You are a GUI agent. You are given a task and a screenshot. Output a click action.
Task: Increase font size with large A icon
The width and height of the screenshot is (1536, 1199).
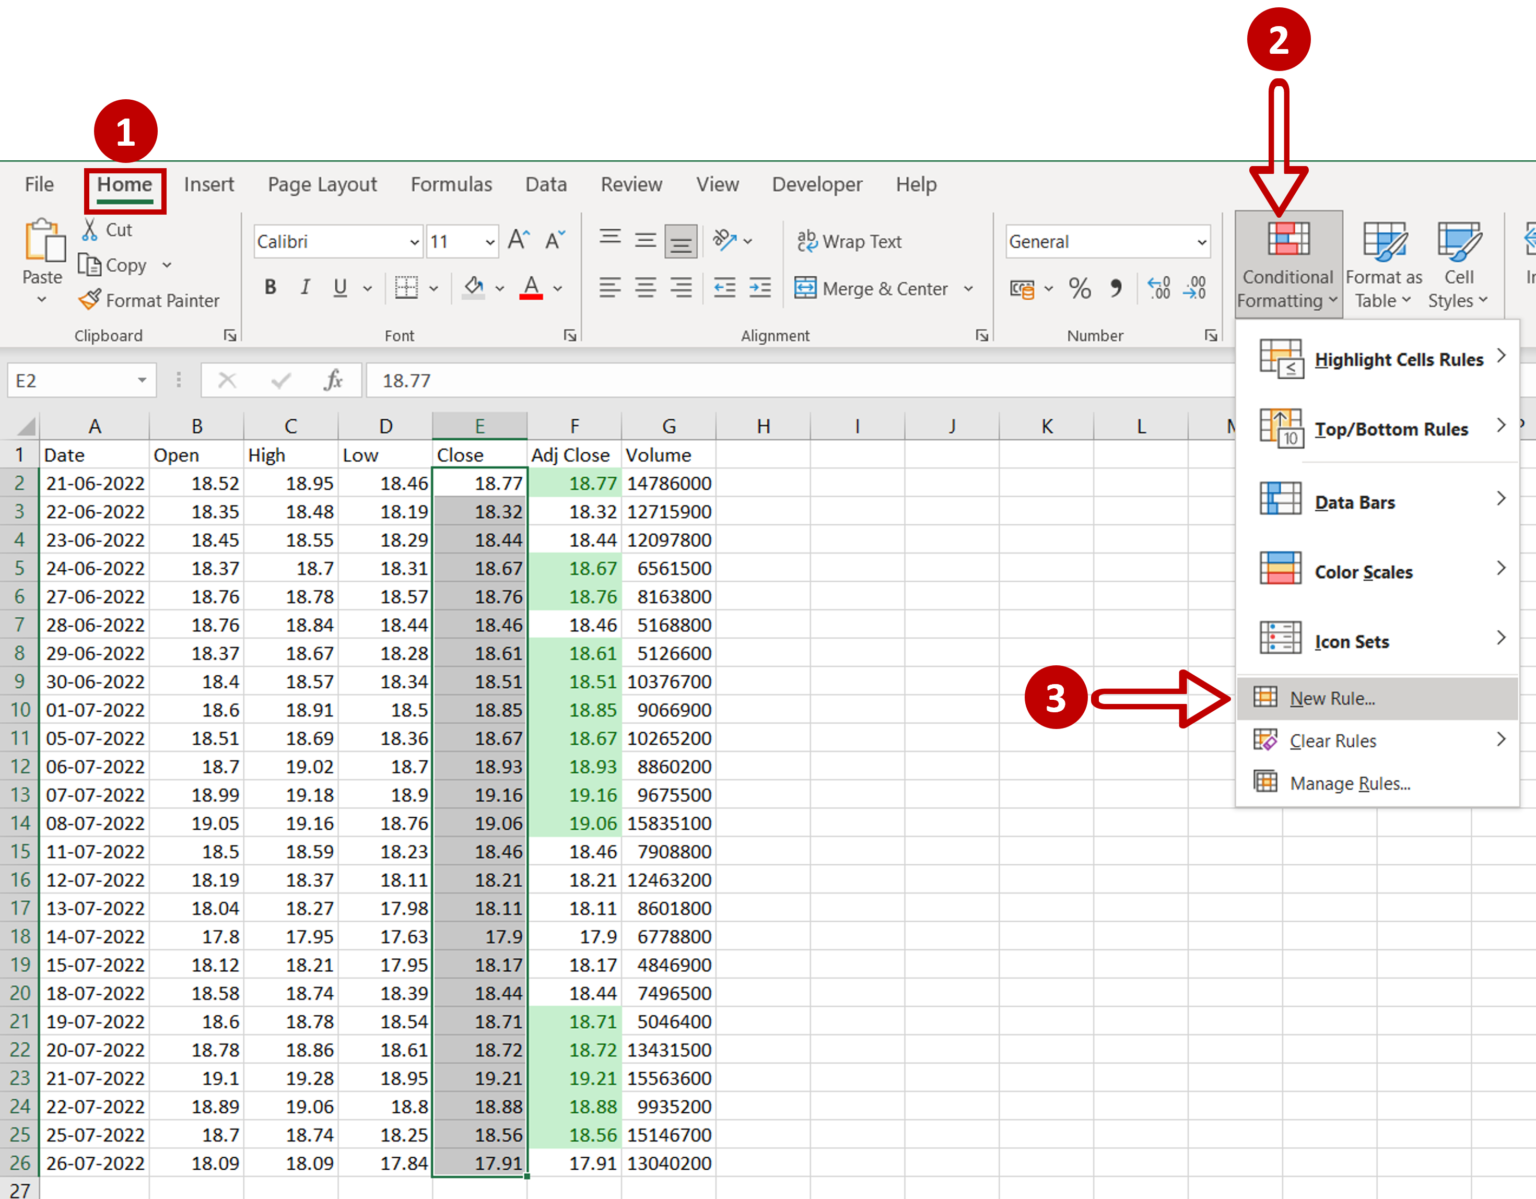(x=518, y=240)
